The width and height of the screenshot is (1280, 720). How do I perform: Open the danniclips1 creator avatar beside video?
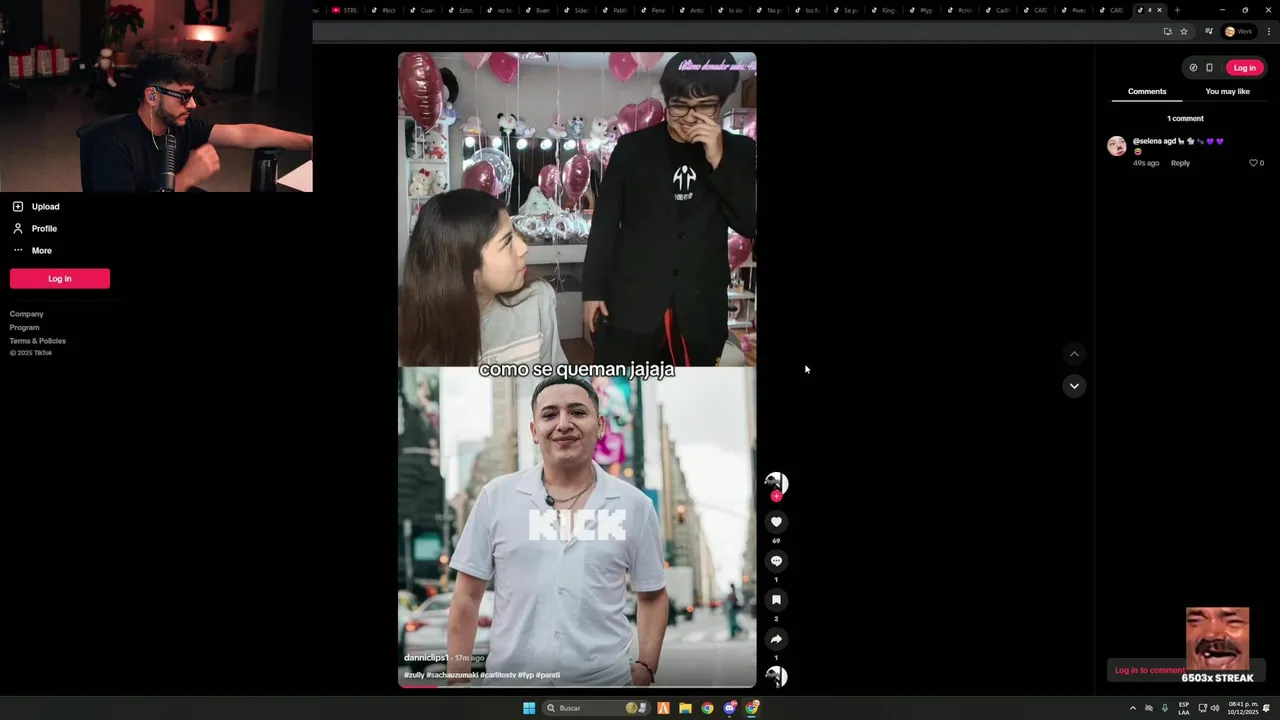[x=776, y=483]
